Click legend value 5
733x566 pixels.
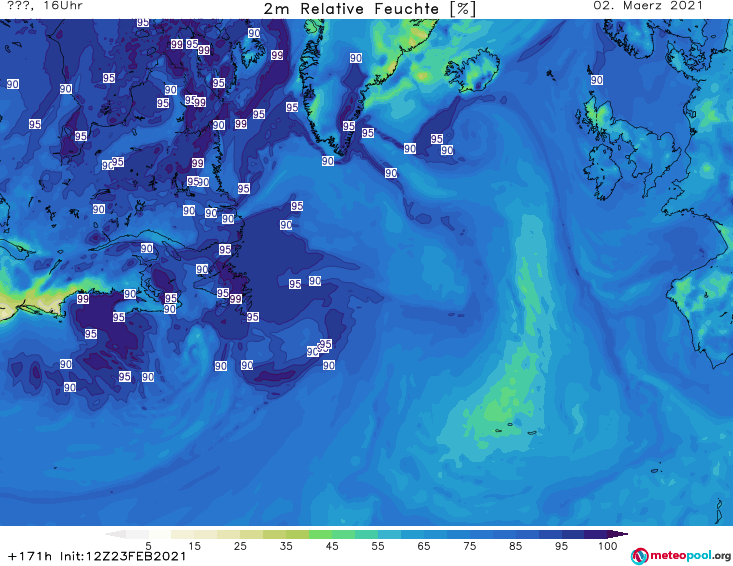(148, 546)
